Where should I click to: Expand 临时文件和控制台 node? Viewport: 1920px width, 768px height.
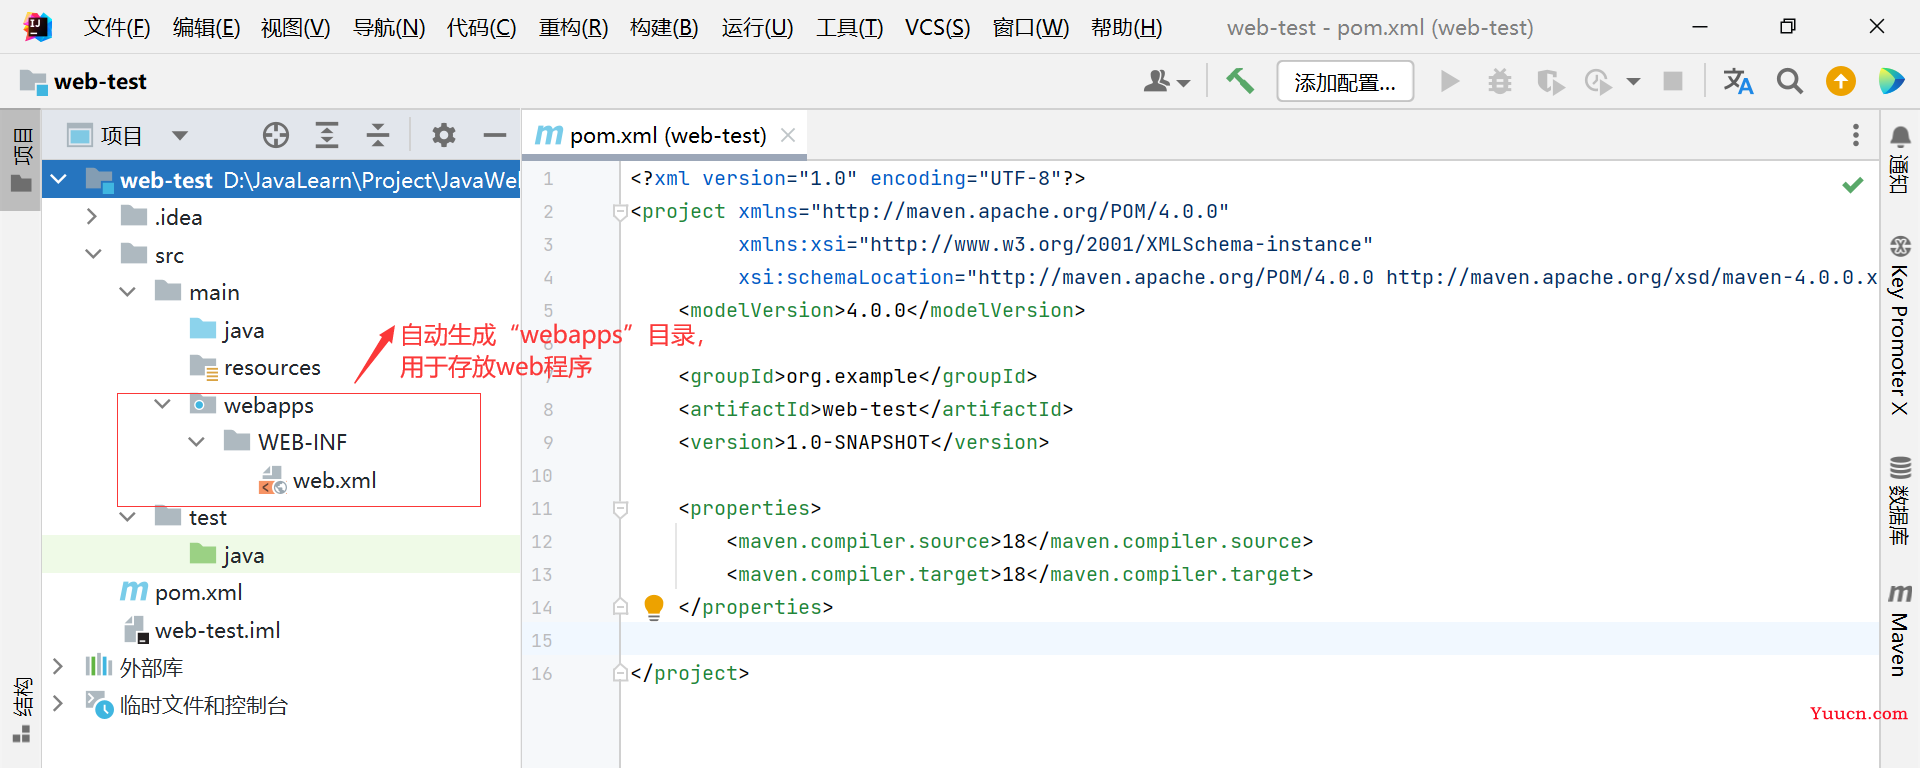[59, 704]
